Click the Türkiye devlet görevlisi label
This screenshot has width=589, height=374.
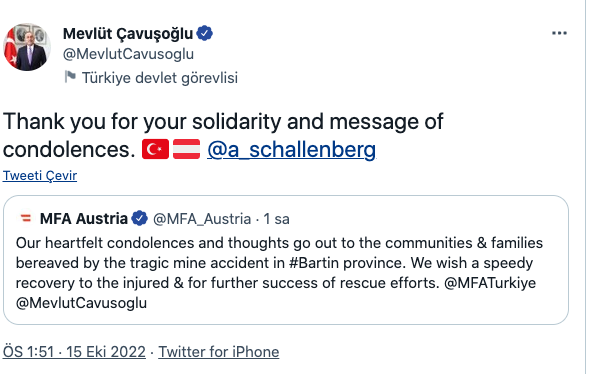coord(160,78)
